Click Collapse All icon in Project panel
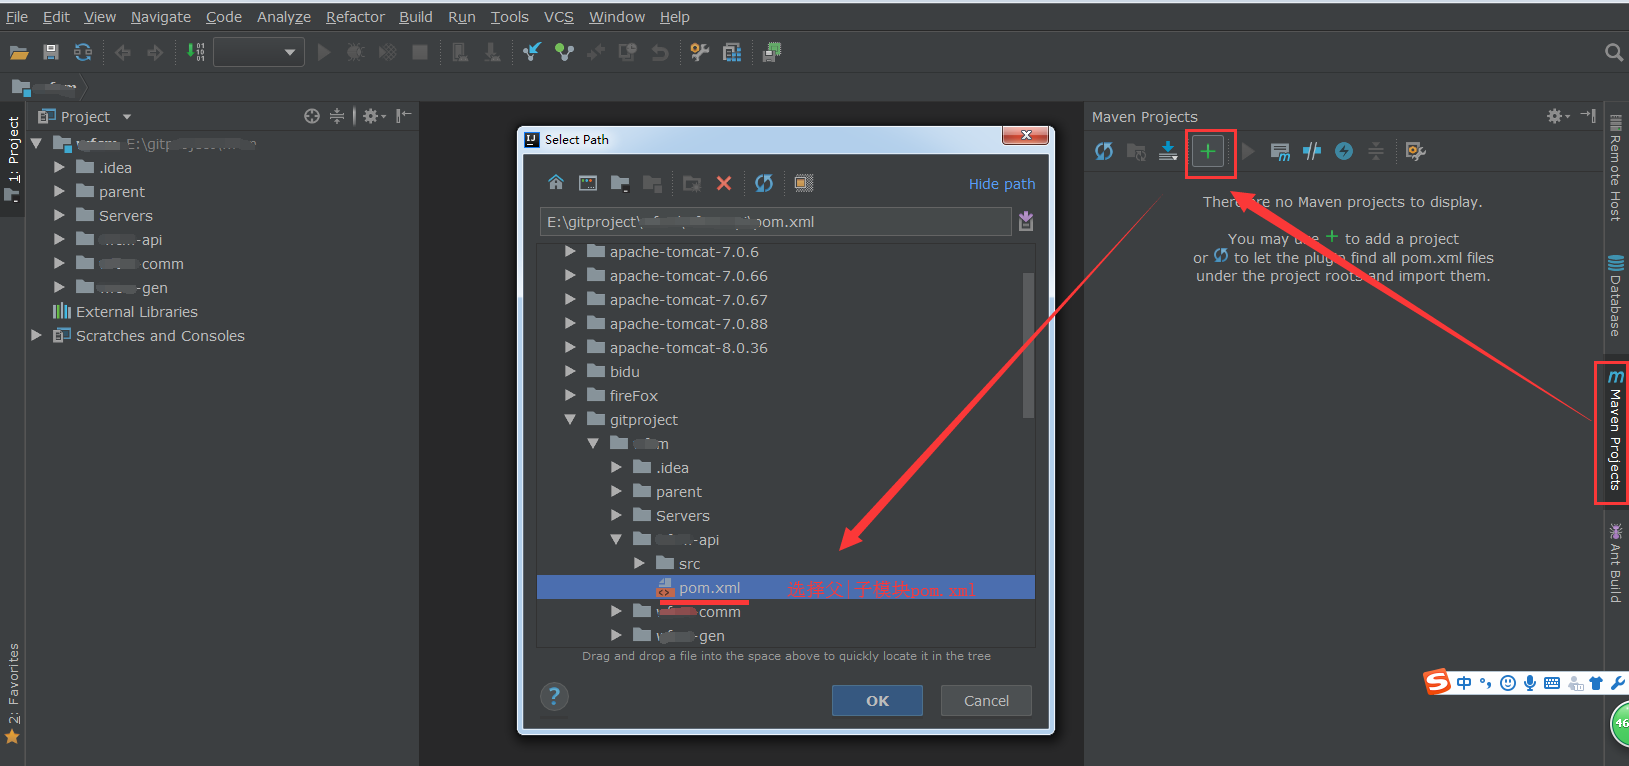The image size is (1629, 766). click(337, 116)
